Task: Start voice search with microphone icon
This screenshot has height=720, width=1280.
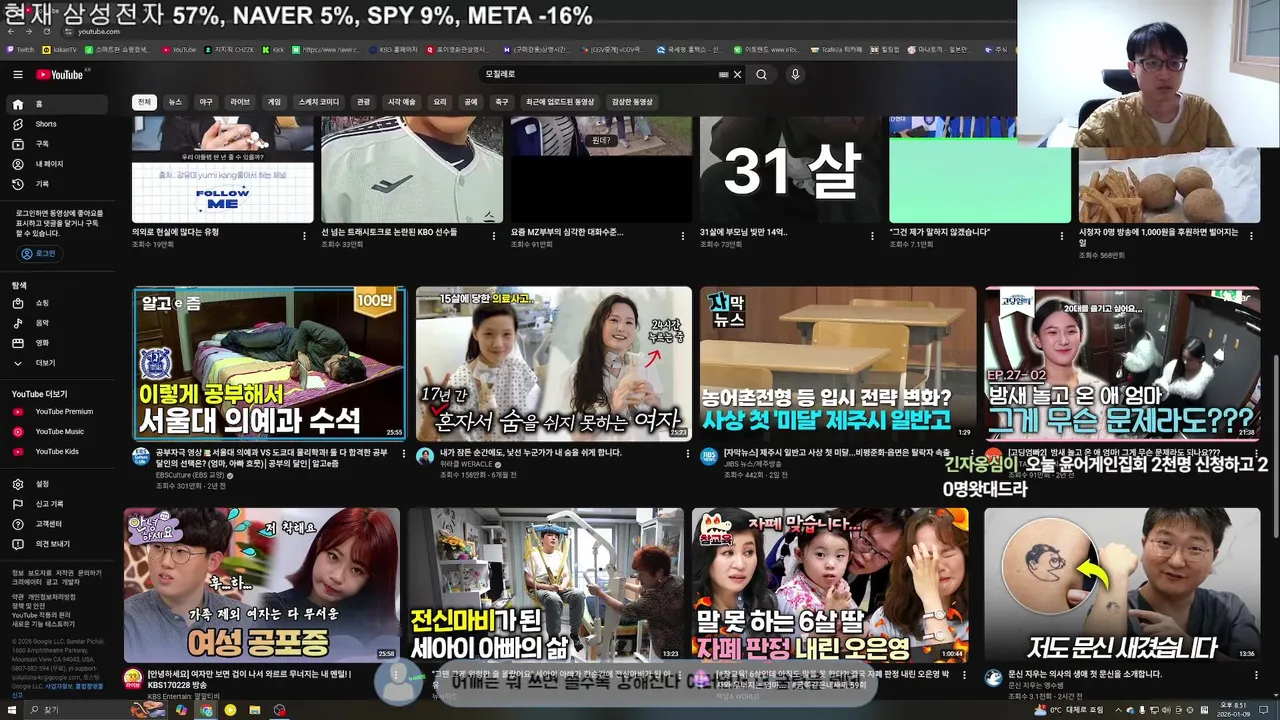Action: point(795,74)
